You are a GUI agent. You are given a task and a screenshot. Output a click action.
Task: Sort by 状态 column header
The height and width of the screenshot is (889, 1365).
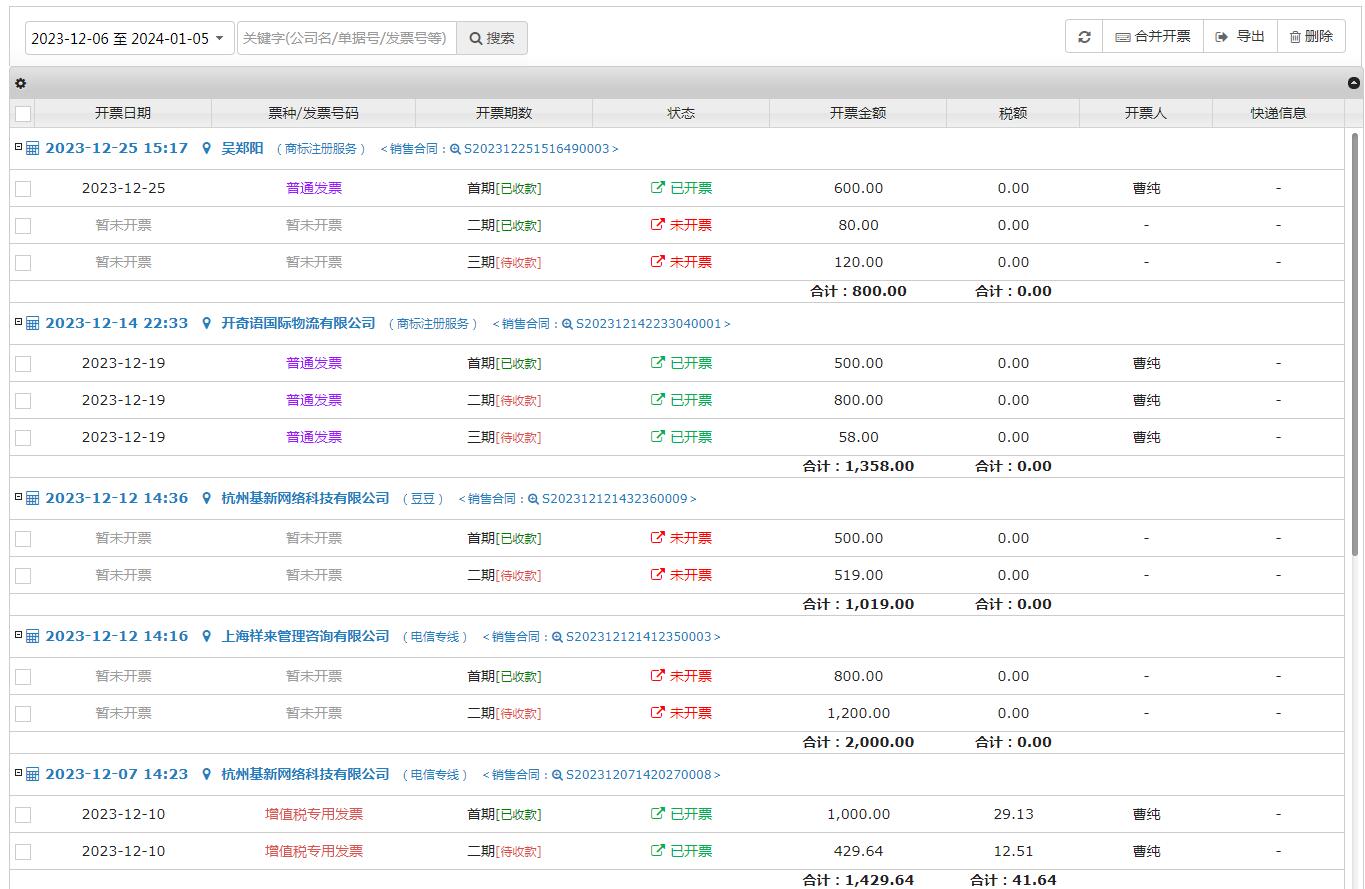(x=681, y=113)
